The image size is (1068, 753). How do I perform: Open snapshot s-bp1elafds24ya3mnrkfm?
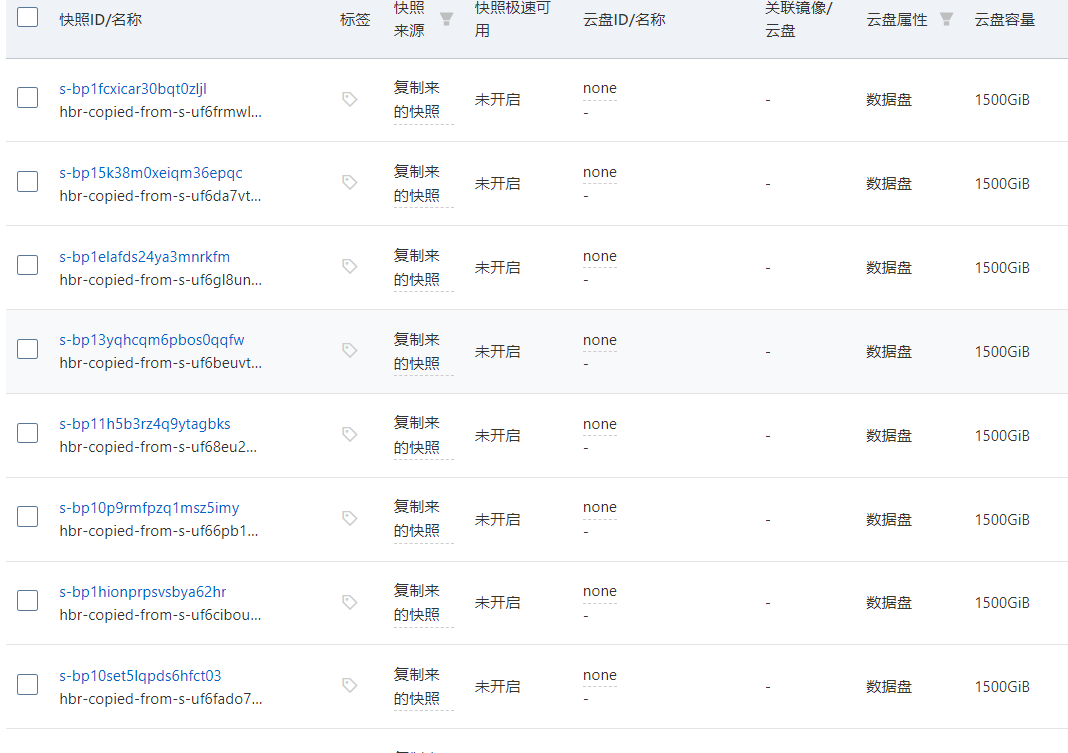144,257
